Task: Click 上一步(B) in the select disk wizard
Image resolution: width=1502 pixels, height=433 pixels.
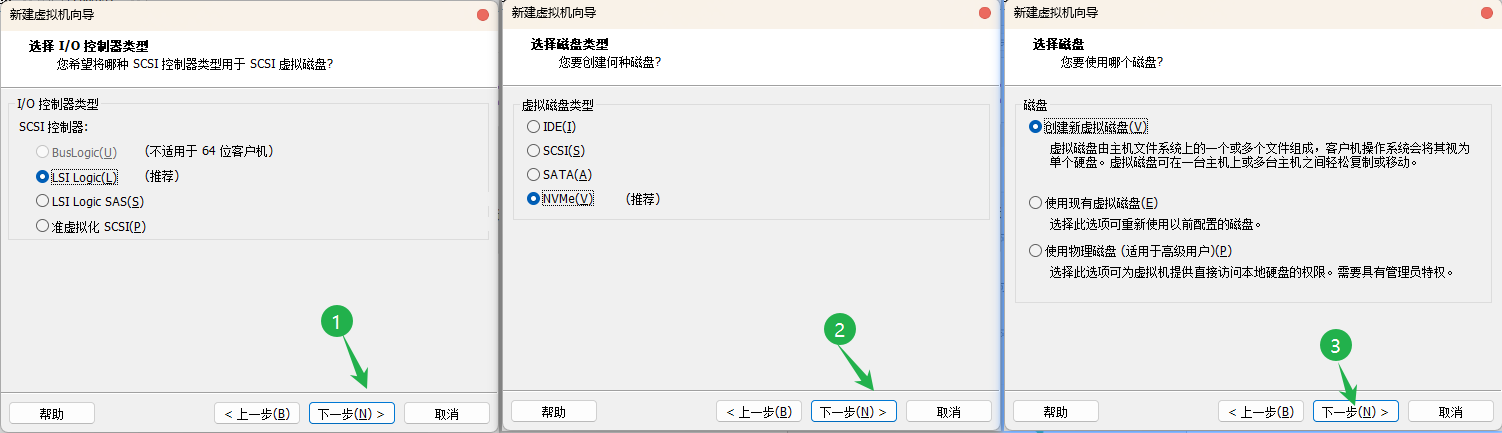Action: [x=1261, y=411]
